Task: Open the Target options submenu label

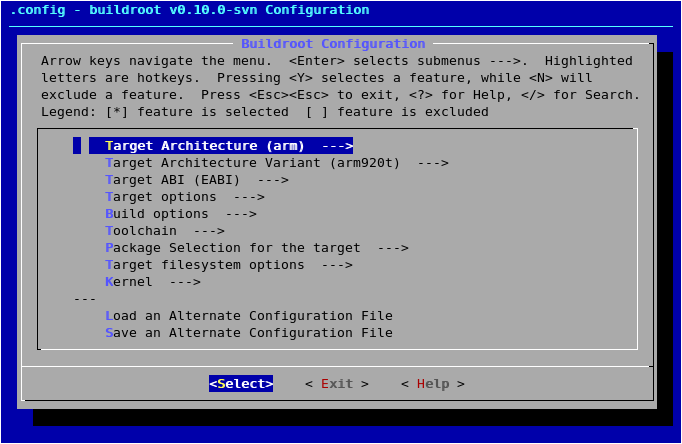Action: pyautogui.click(x=160, y=197)
